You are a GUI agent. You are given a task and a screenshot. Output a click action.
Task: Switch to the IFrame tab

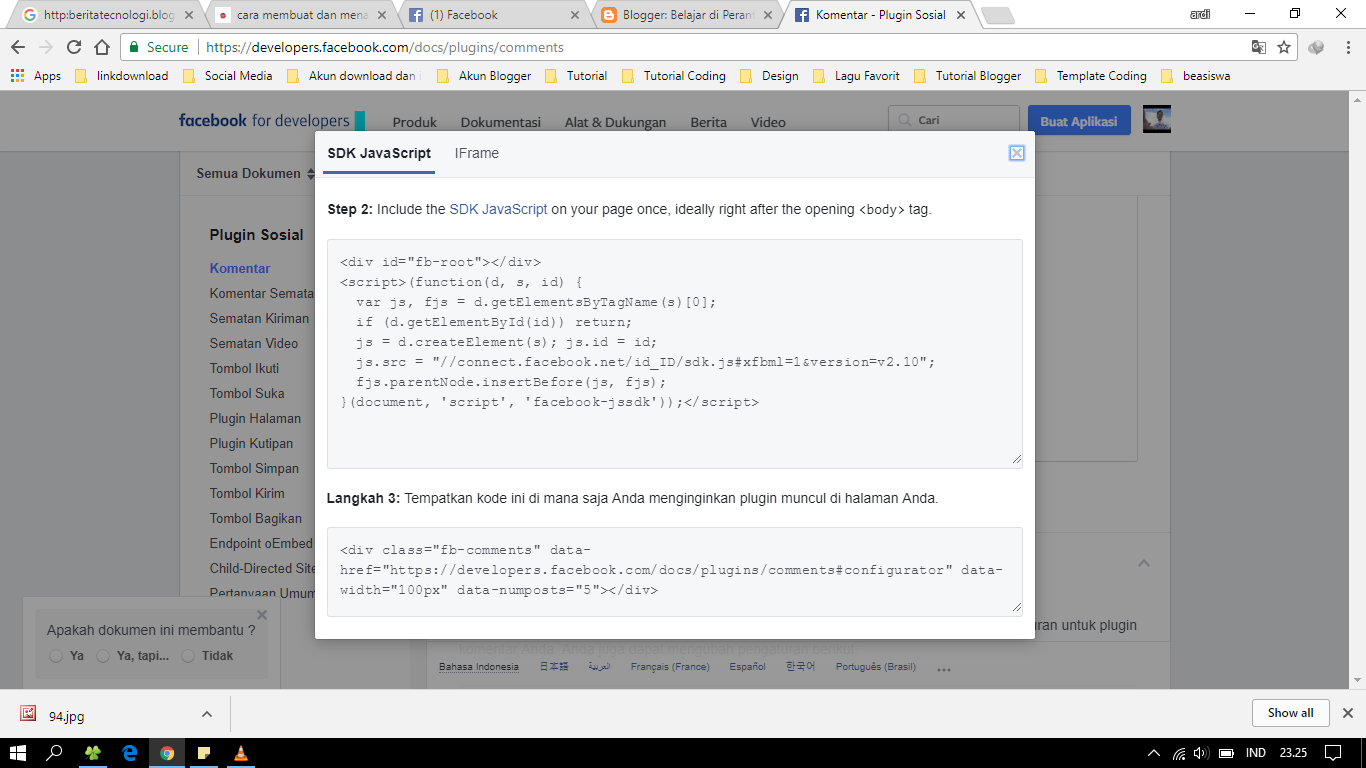point(477,153)
